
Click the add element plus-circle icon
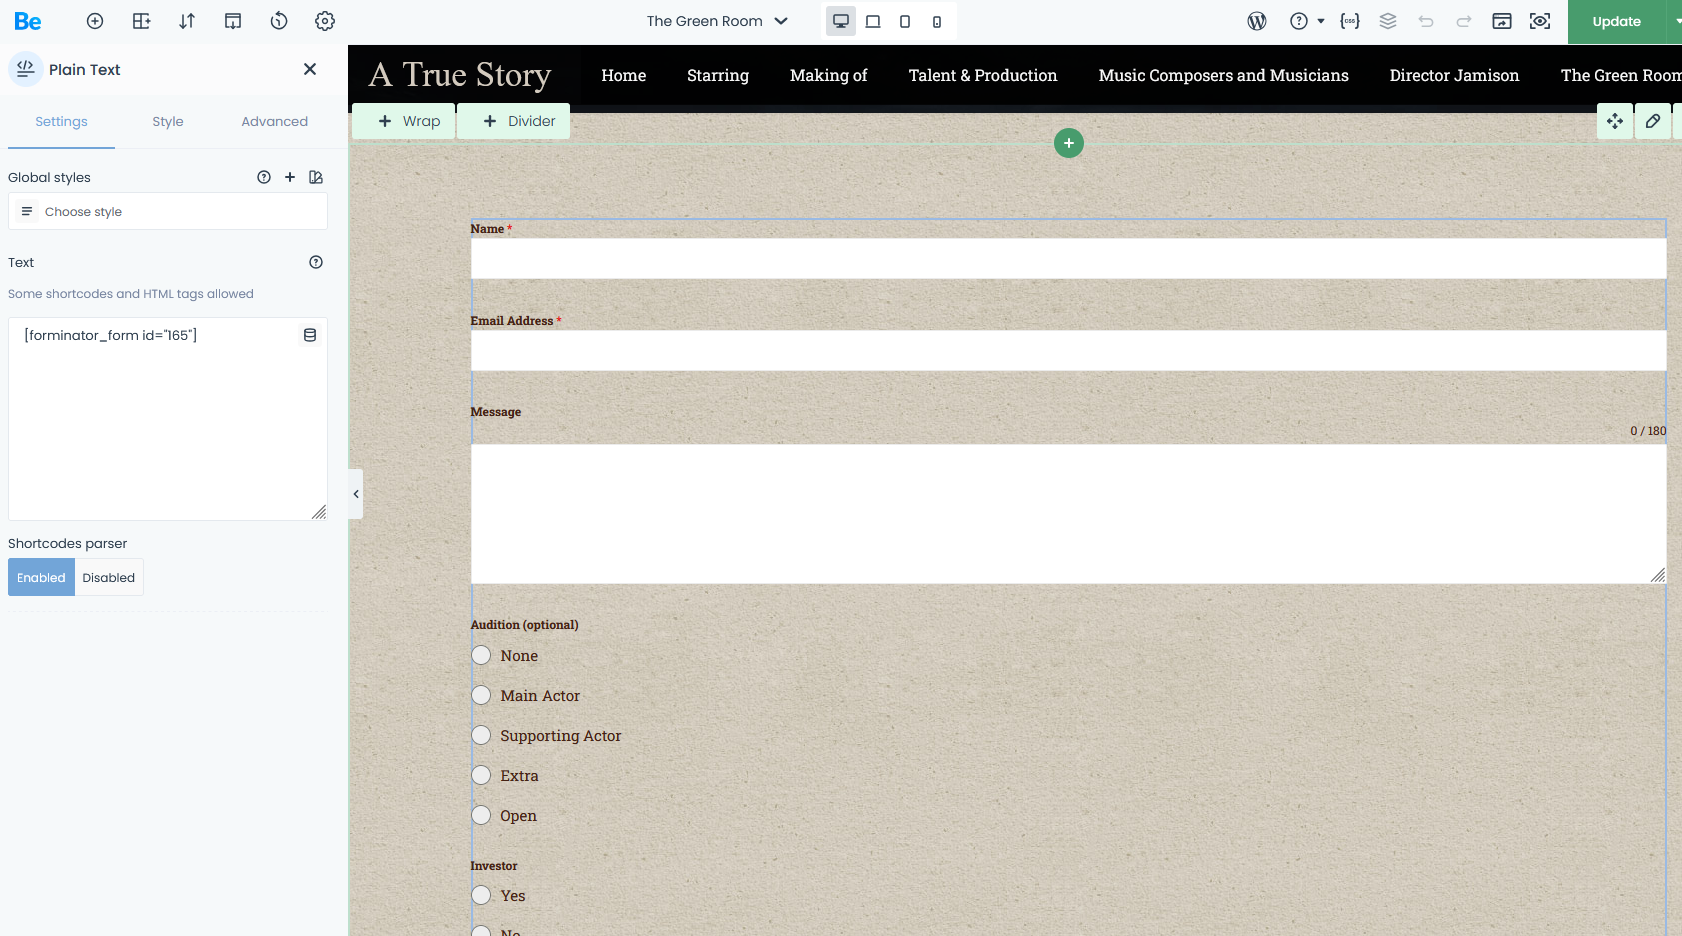(x=95, y=21)
